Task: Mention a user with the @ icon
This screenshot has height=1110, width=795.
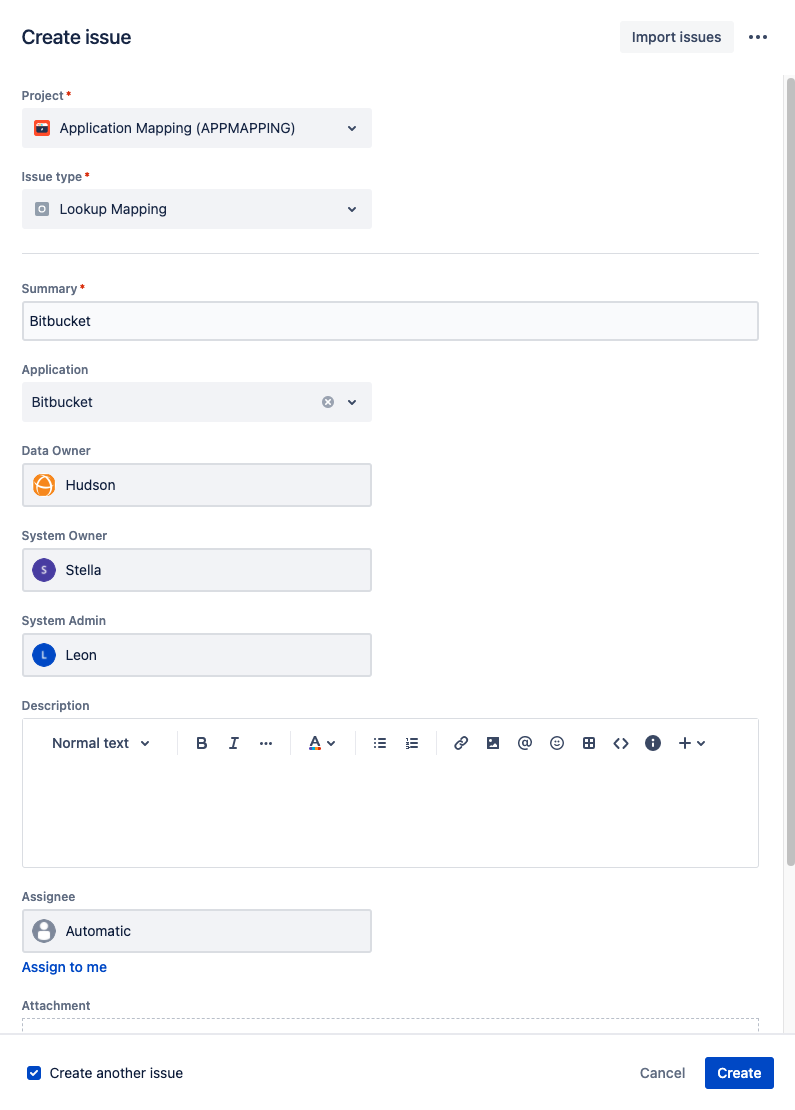Action: (x=525, y=743)
